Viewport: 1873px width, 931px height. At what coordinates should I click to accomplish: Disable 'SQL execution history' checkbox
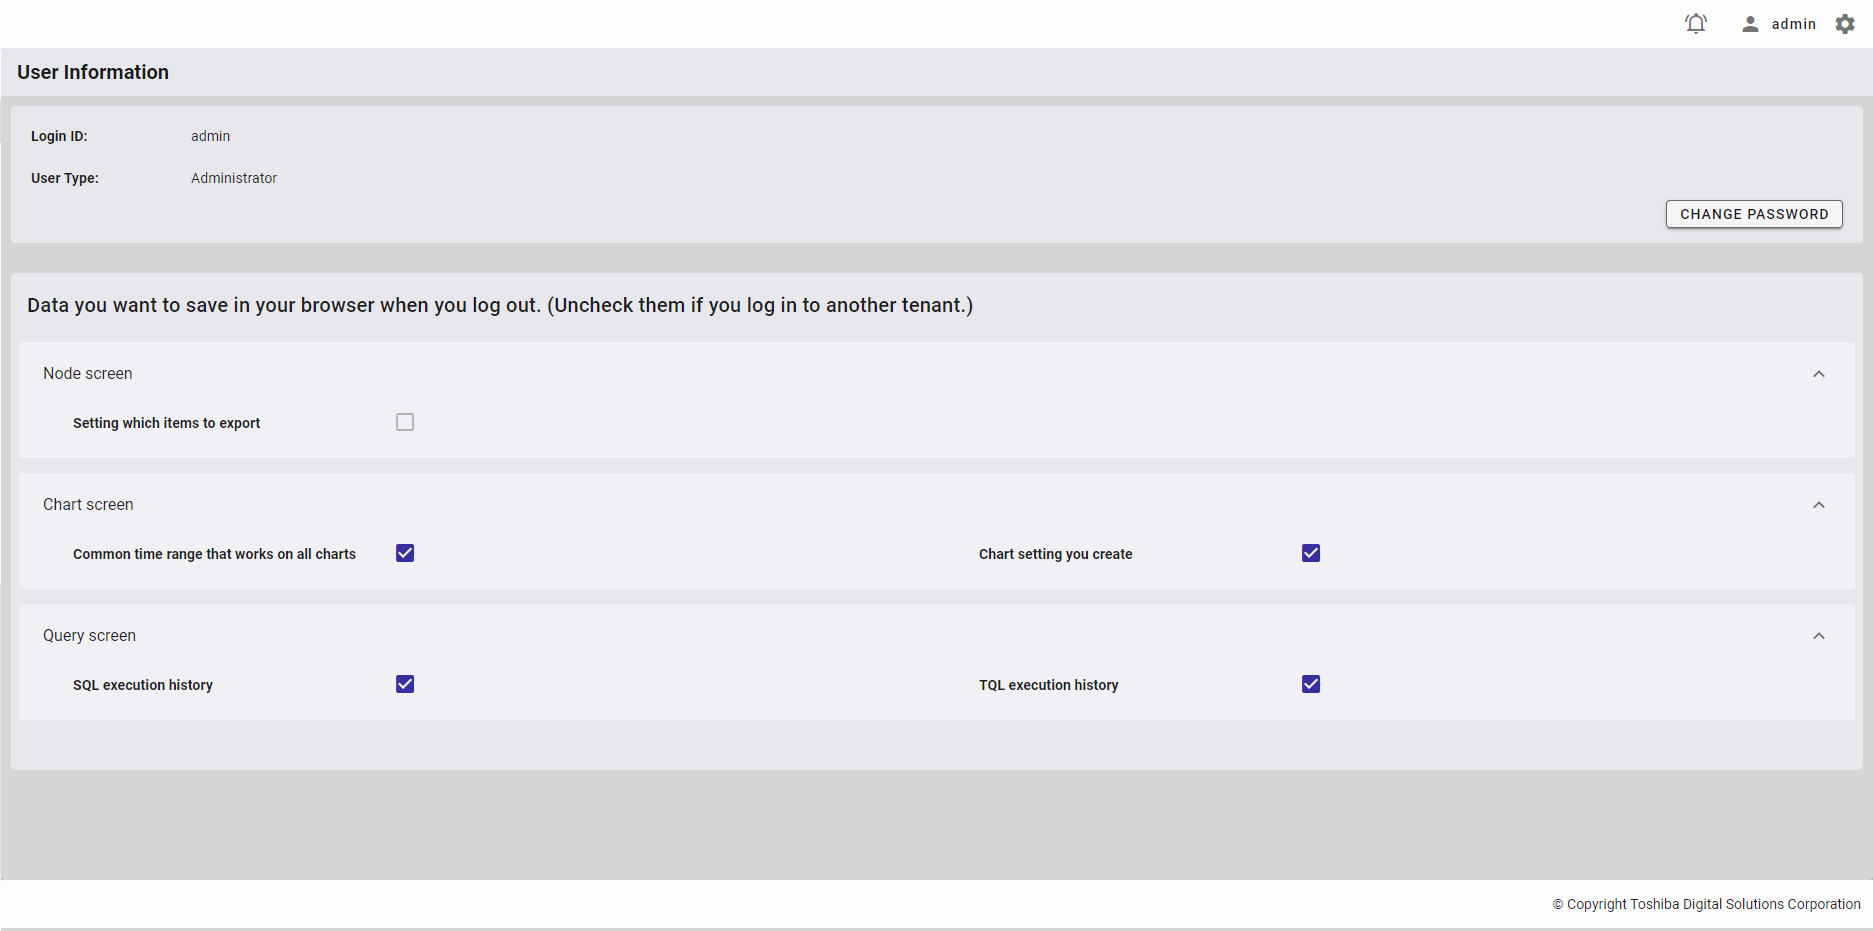click(x=405, y=684)
